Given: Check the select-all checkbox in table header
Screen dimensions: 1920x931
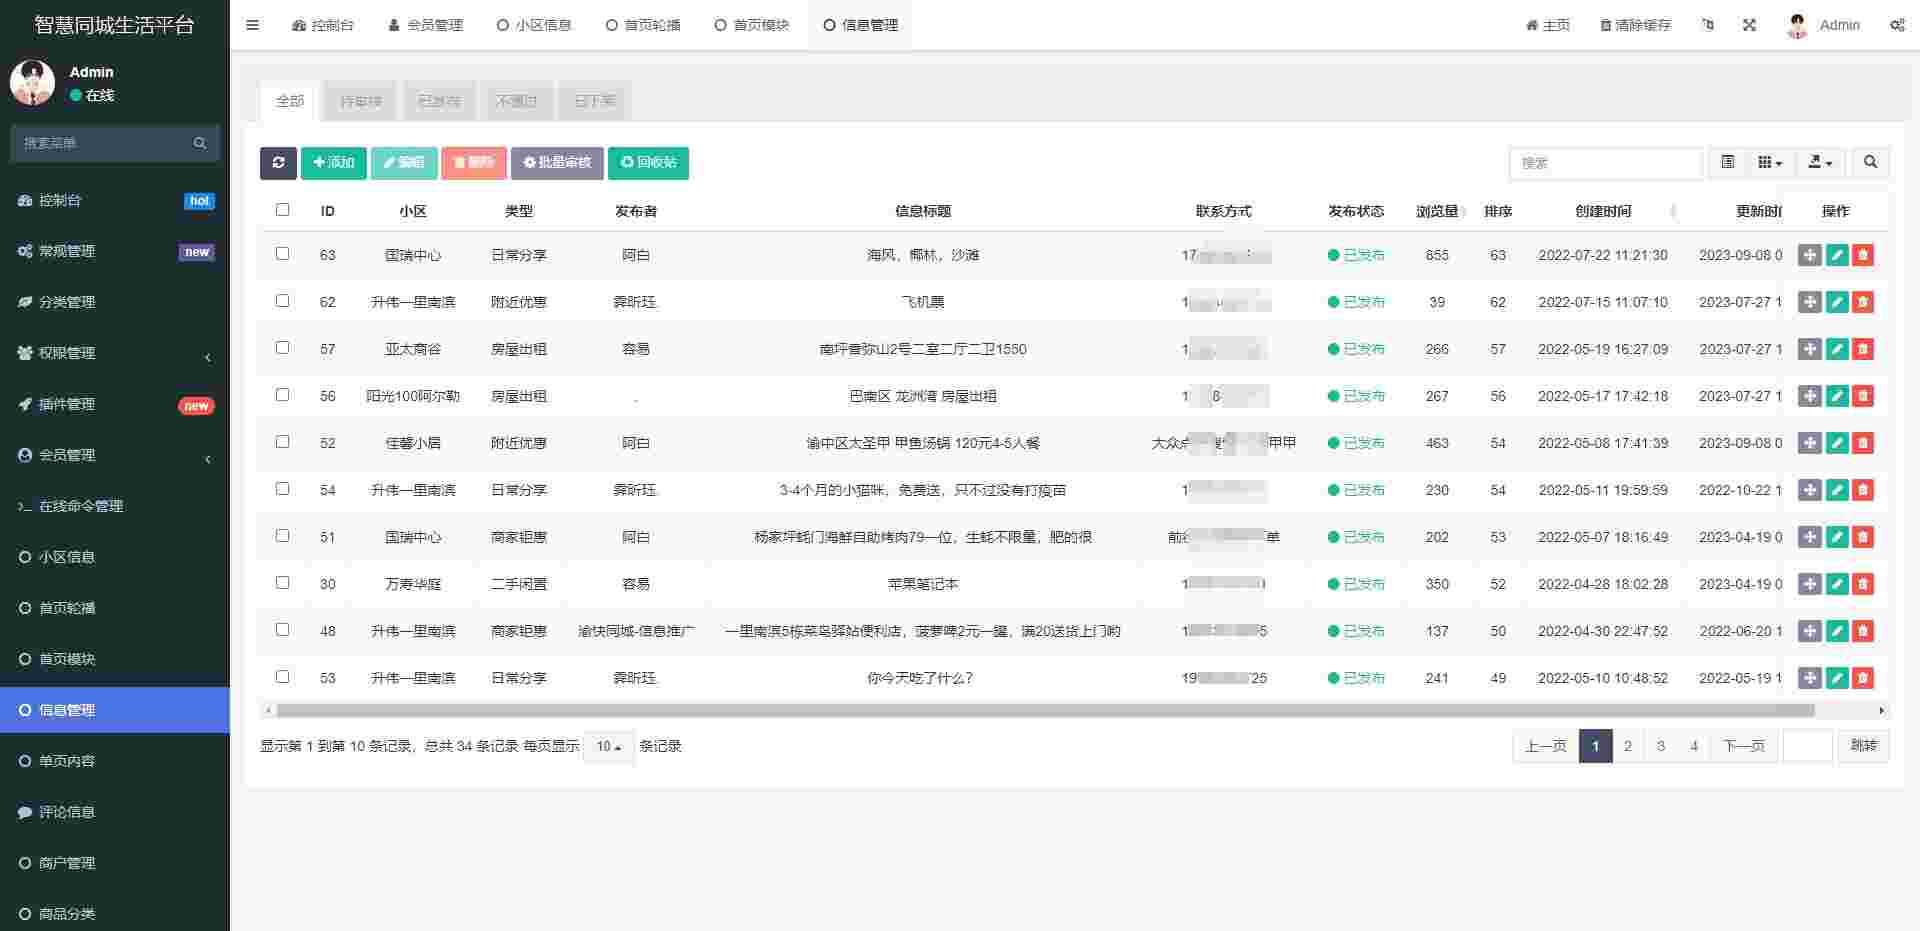Looking at the screenshot, I should [x=282, y=210].
